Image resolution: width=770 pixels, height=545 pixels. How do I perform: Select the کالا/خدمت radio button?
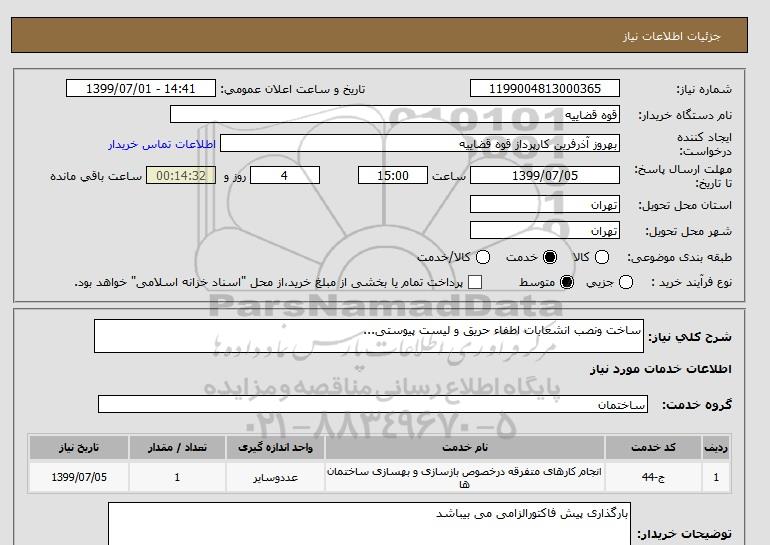point(483,257)
